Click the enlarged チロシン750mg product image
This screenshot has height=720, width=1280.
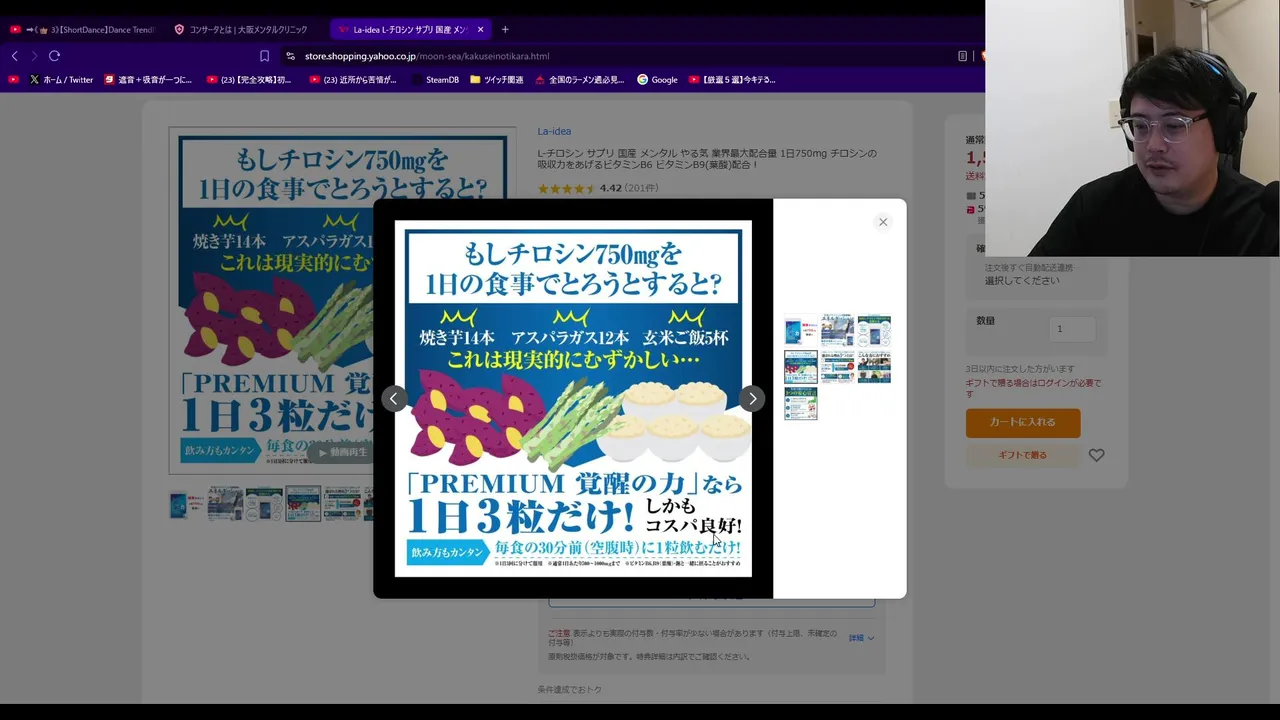tap(573, 398)
